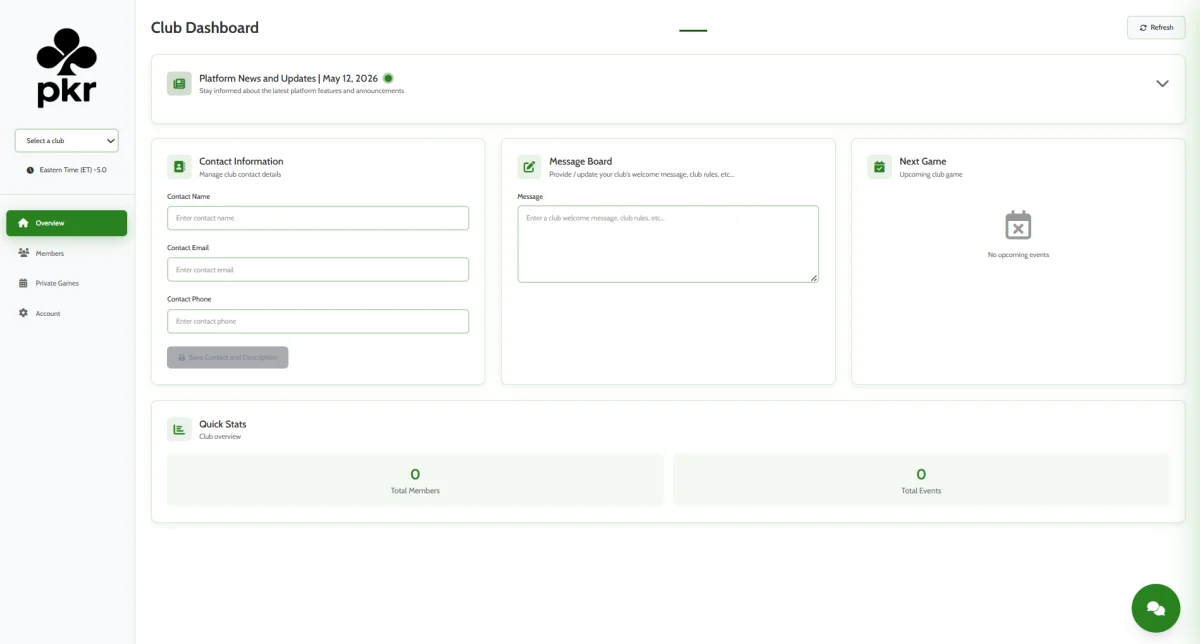1200x644 pixels.
Task: Click the Next Game calendar check icon
Action: [879, 167]
